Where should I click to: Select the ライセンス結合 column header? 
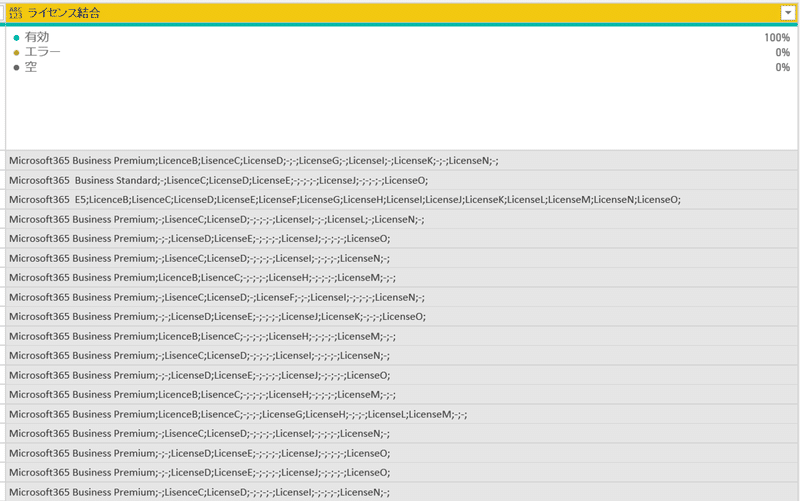401,13
